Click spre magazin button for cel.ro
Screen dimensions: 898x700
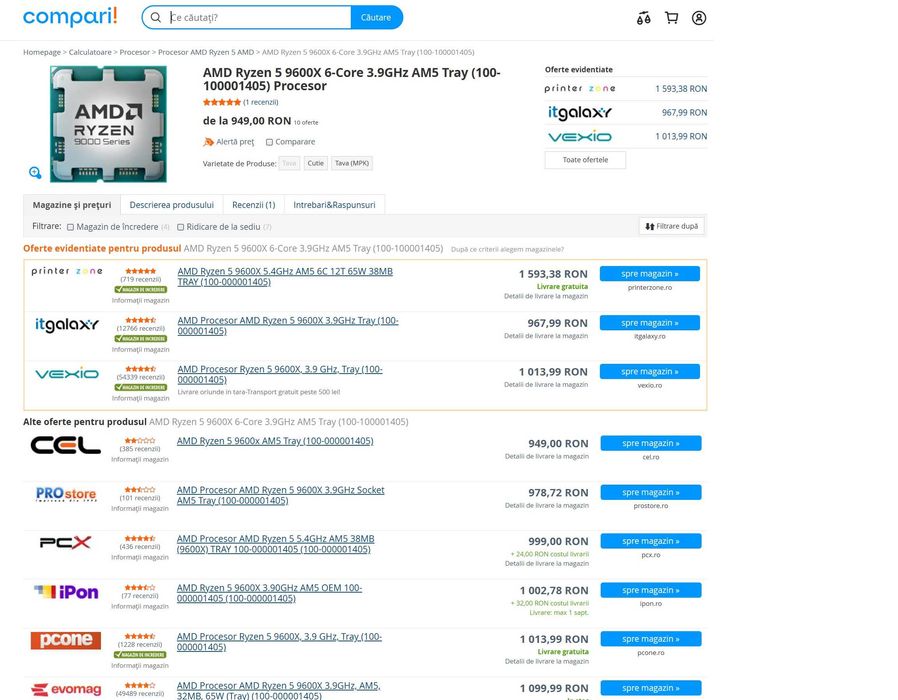pos(651,443)
